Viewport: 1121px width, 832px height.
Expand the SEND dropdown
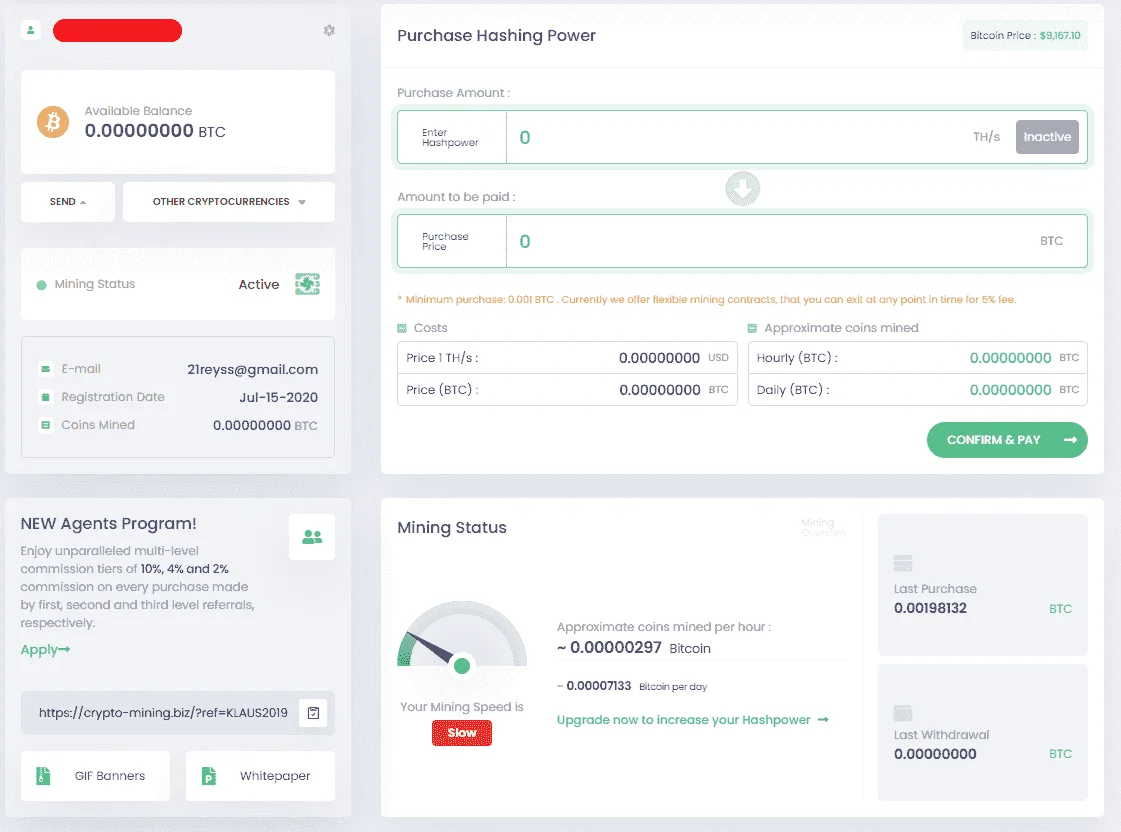(68, 202)
